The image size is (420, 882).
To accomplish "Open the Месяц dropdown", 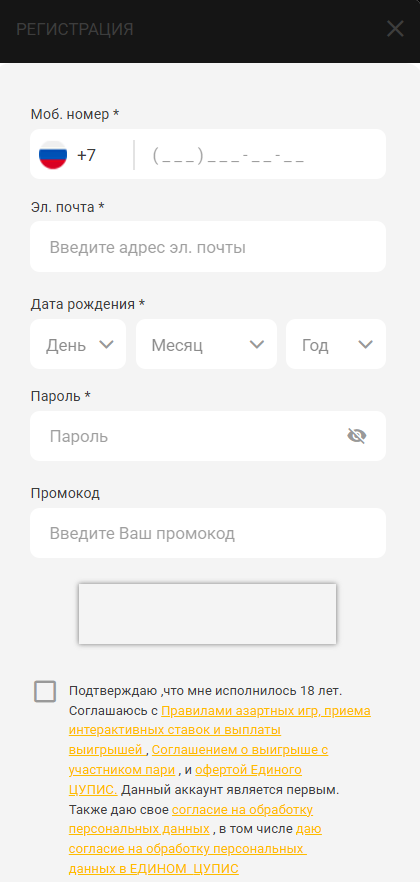I will point(206,344).
